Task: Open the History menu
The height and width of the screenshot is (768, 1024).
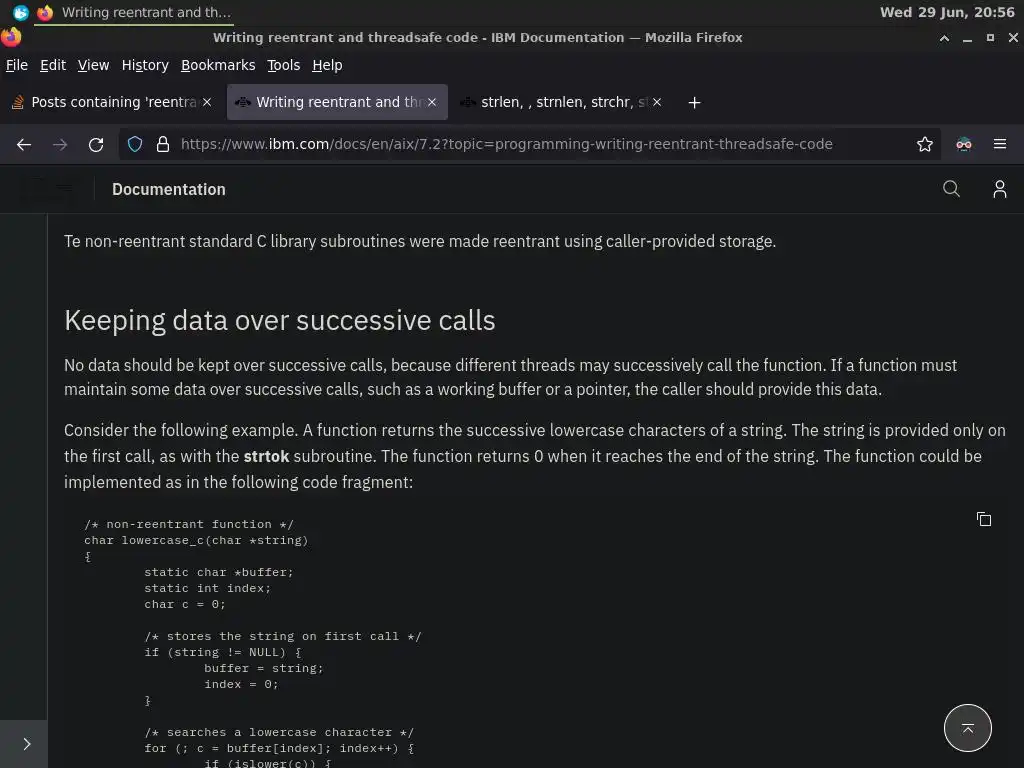Action: (145, 65)
